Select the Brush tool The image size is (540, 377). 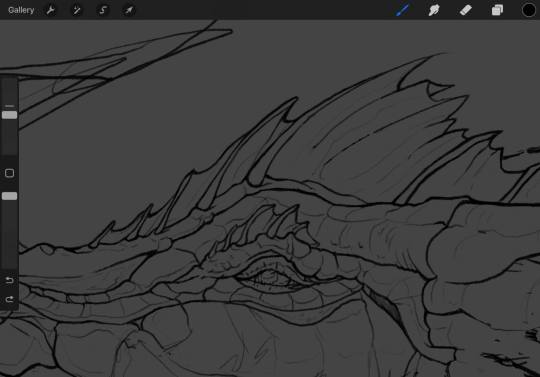pyautogui.click(x=402, y=10)
